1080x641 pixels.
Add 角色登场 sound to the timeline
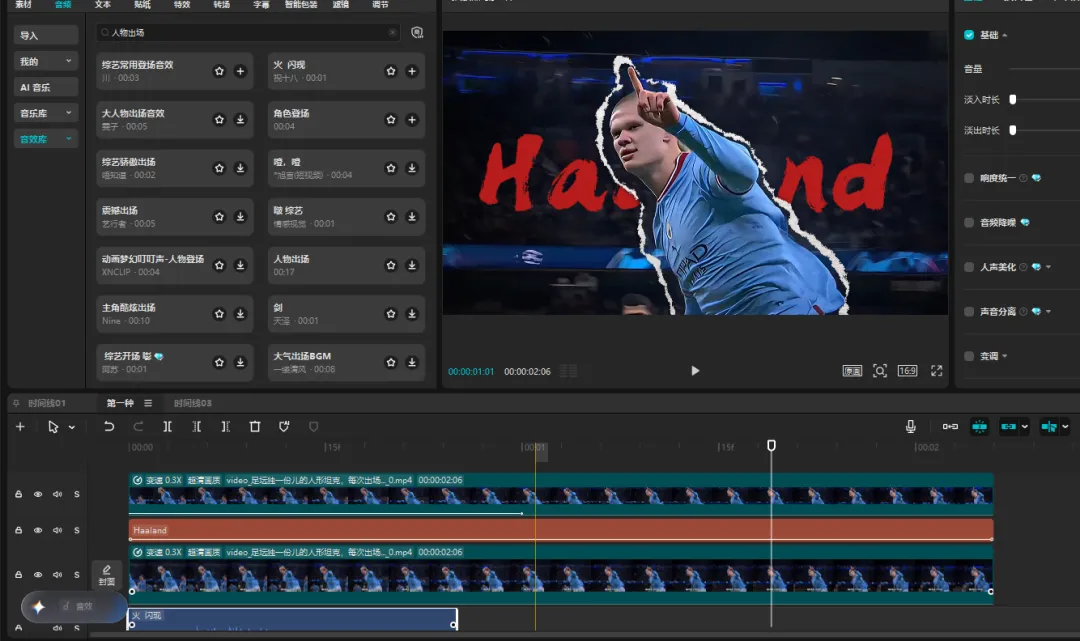(x=412, y=120)
